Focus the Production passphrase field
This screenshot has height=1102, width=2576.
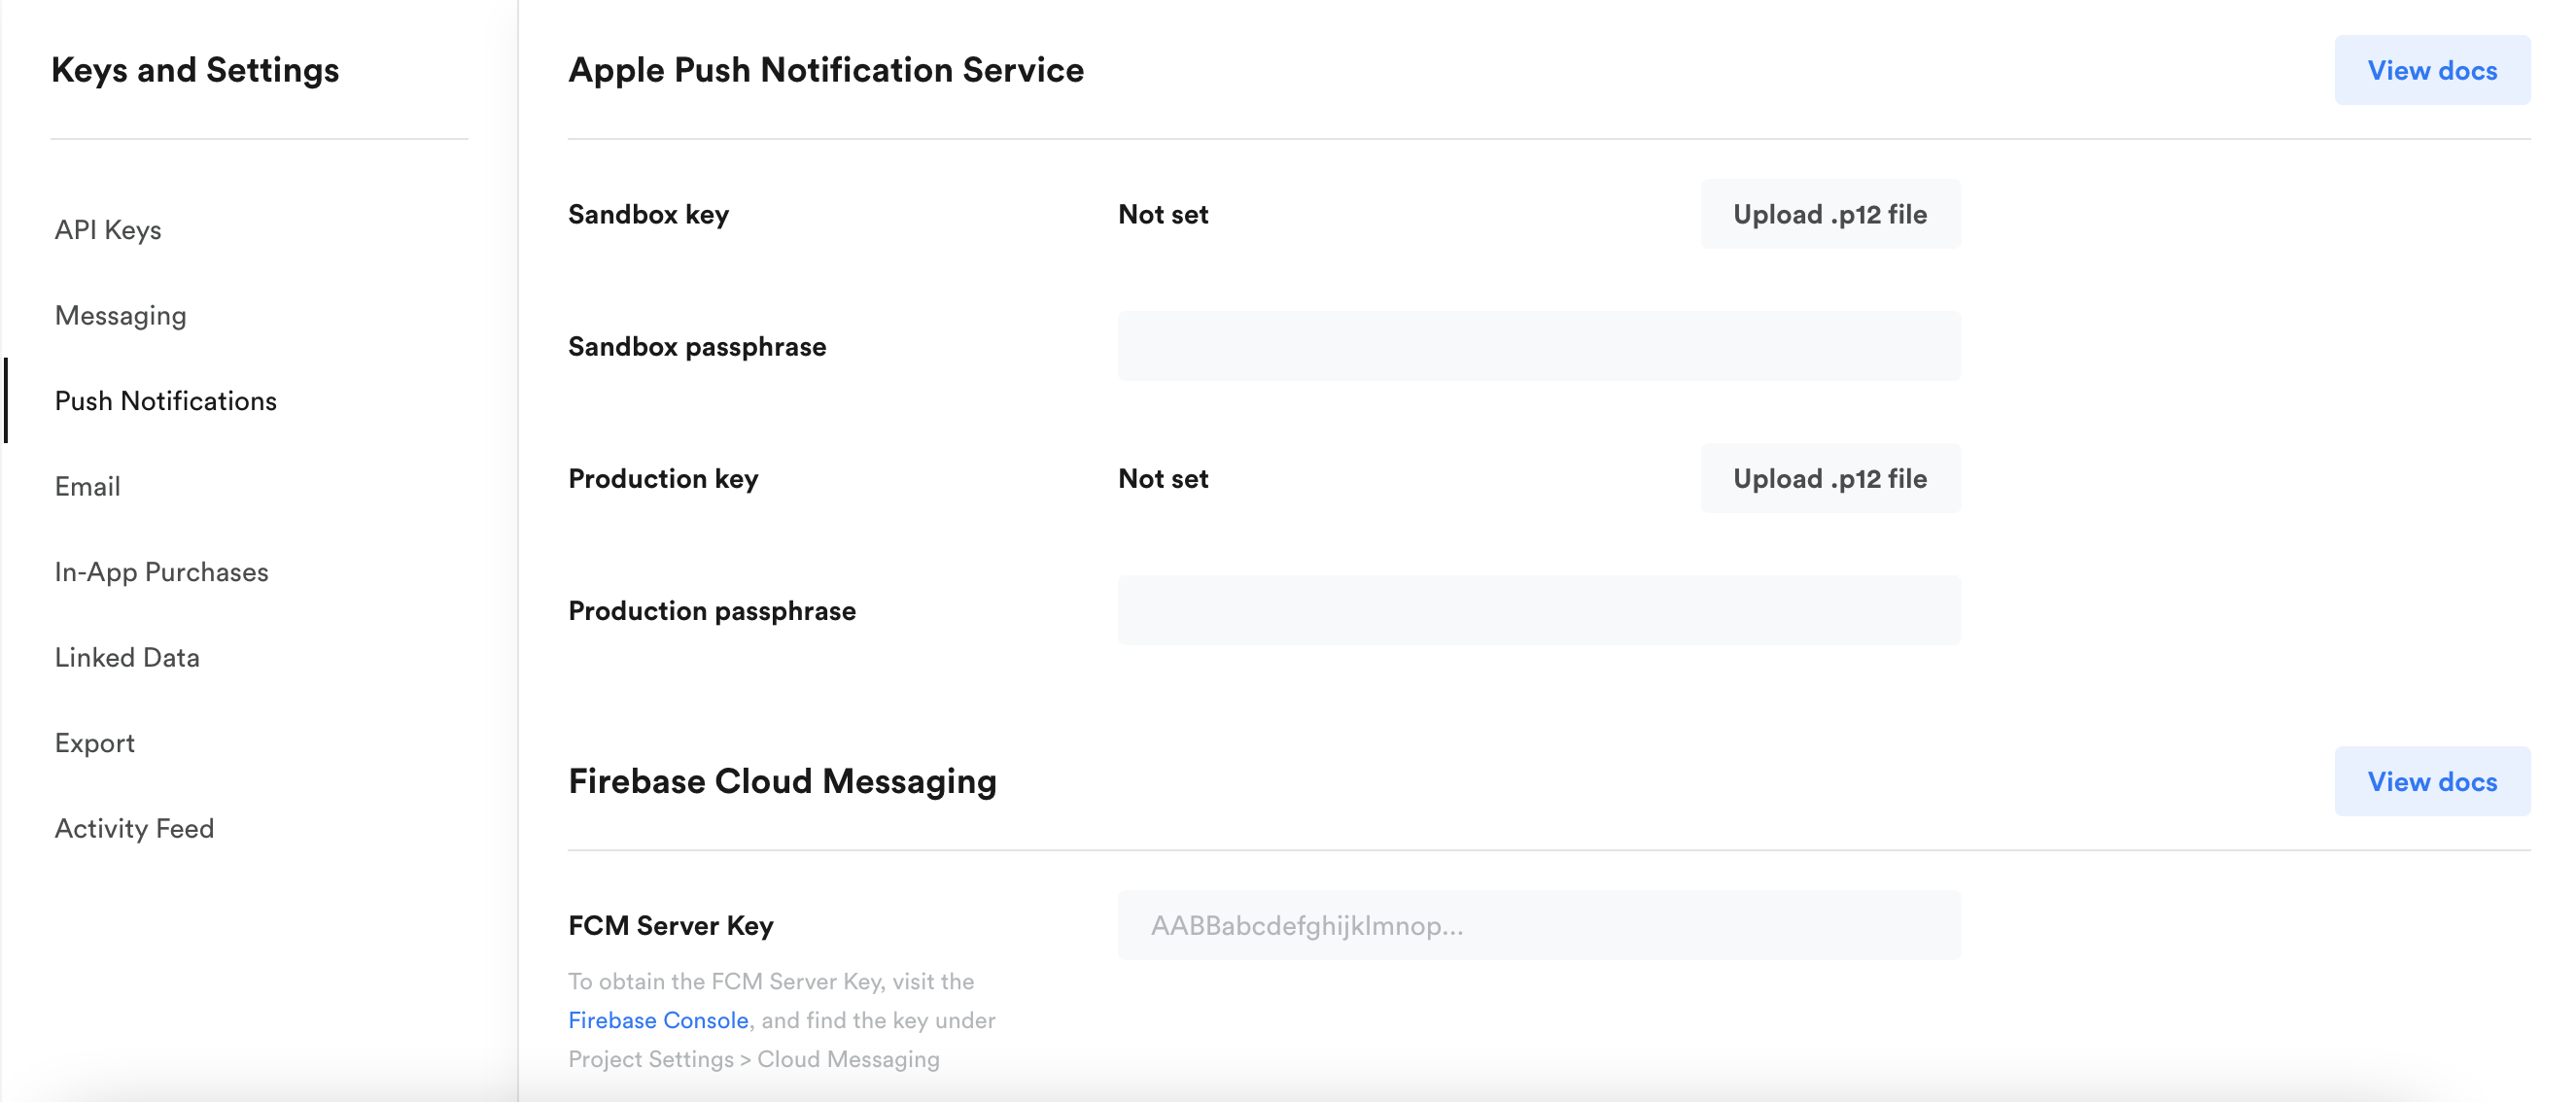click(1538, 611)
